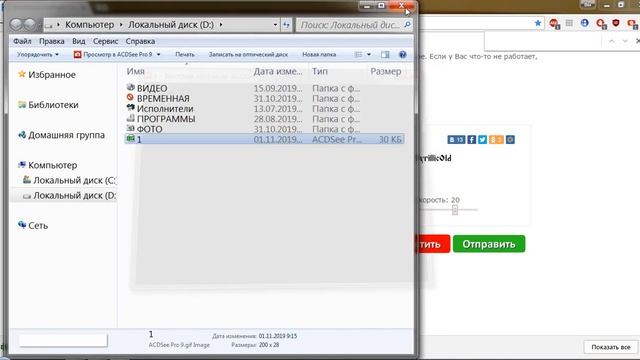This screenshot has width=640, height=360.
Task: Sort by the Имя column header
Action: point(136,71)
